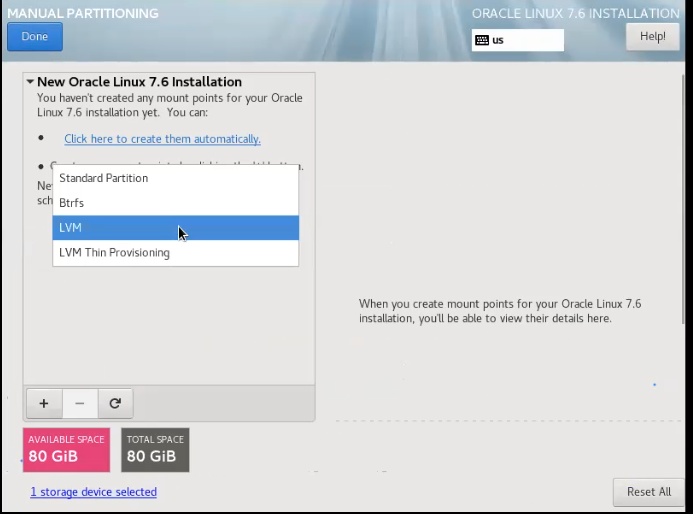Click the minus icon to remove mount point
This screenshot has height=514, width=693.
pos(80,403)
